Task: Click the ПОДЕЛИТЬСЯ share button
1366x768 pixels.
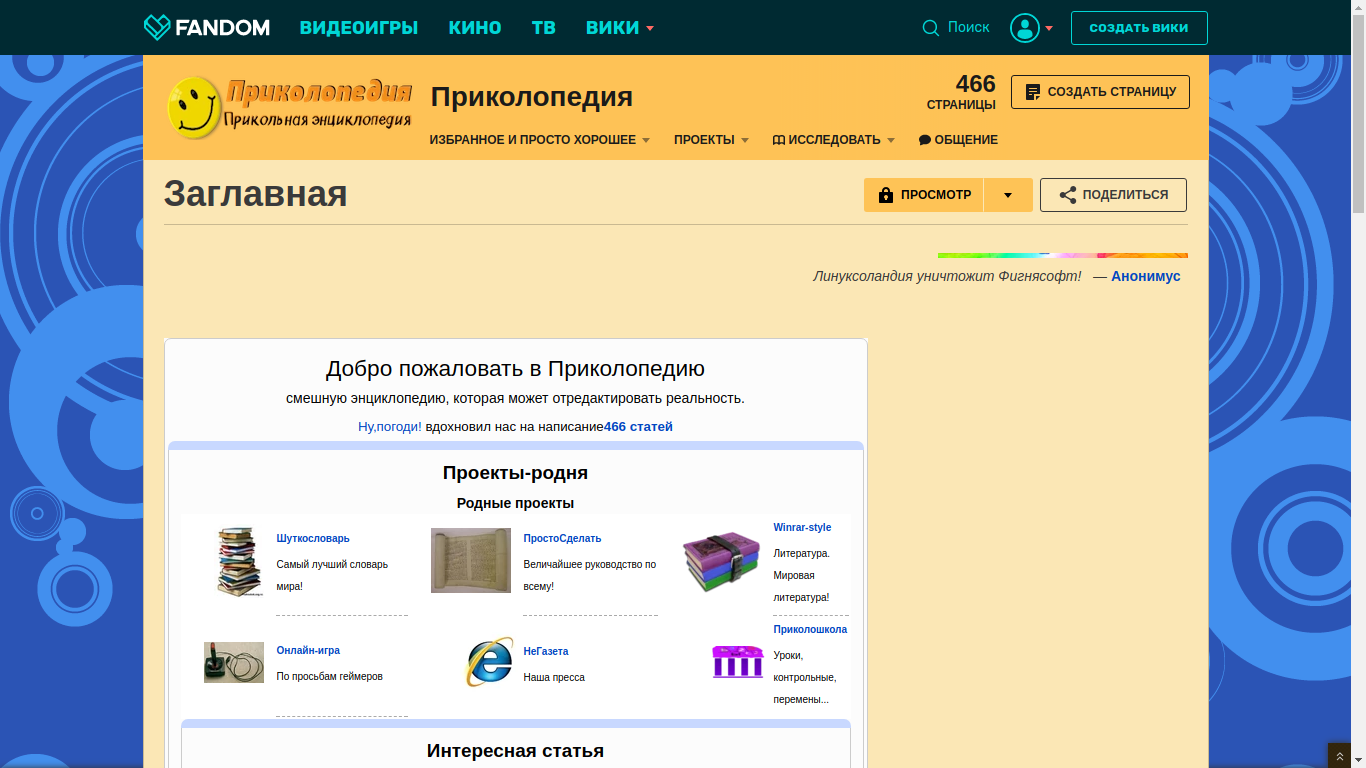Action: click(x=1113, y=195)
